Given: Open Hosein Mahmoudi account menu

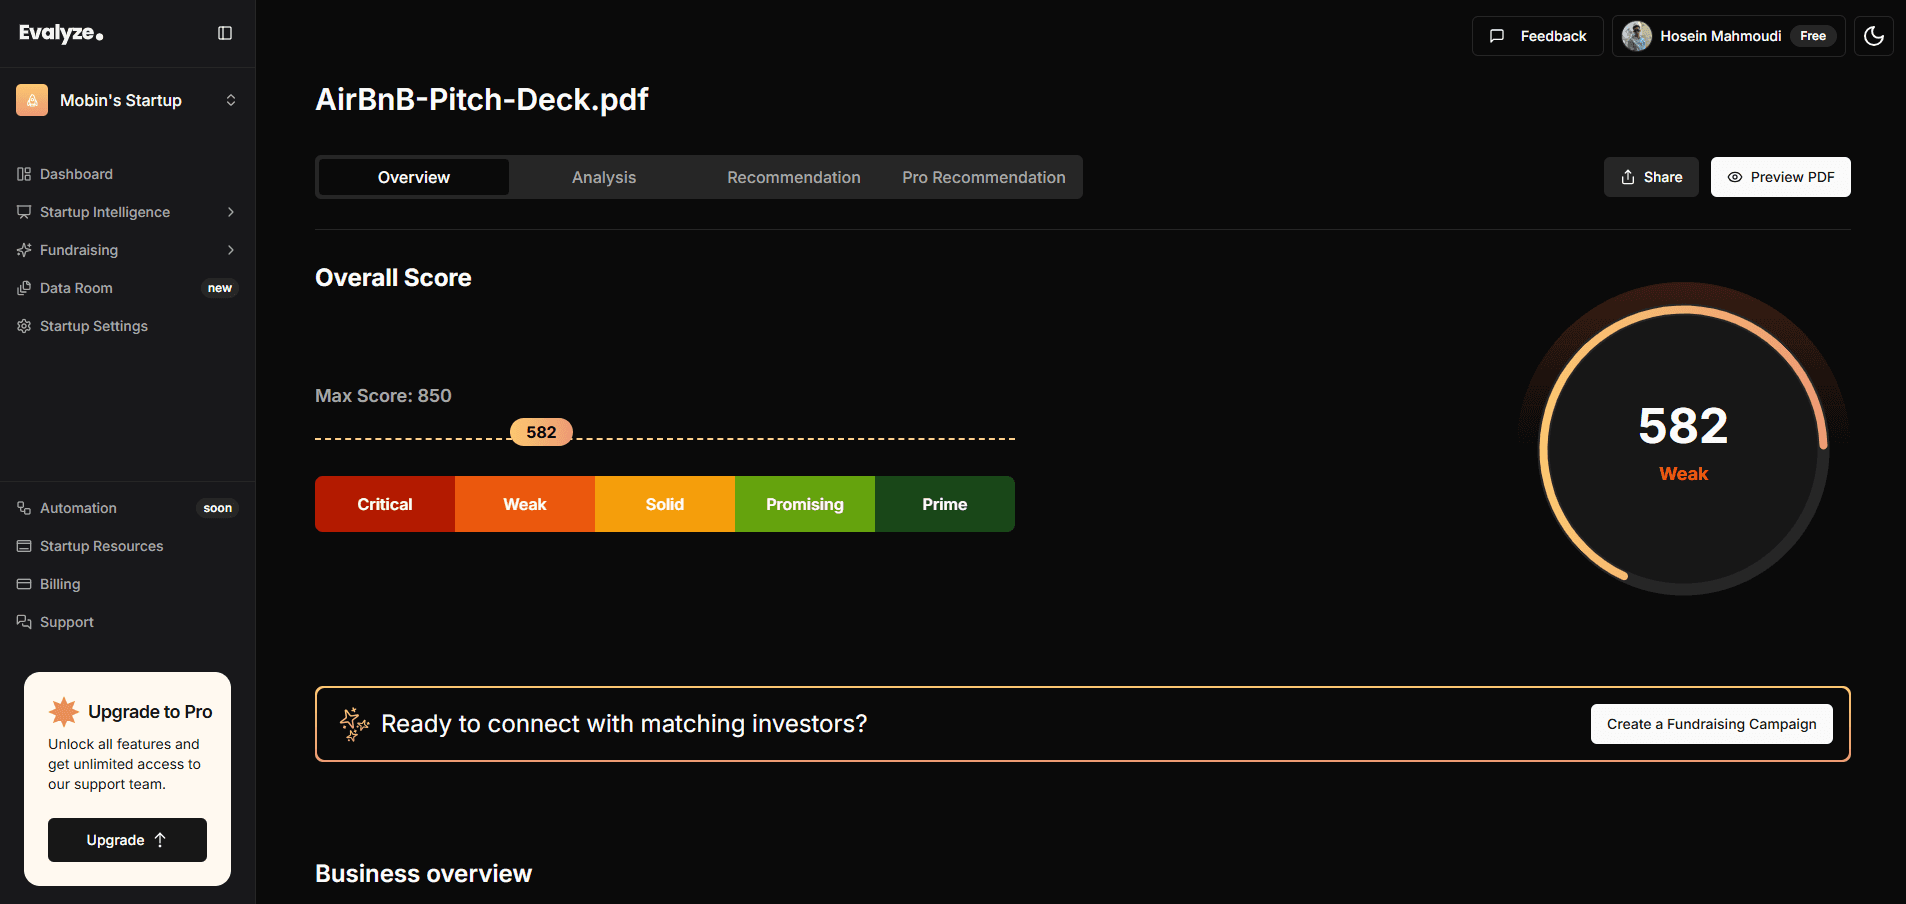Looking at the screenshot, I should [x=1729, y=36].
